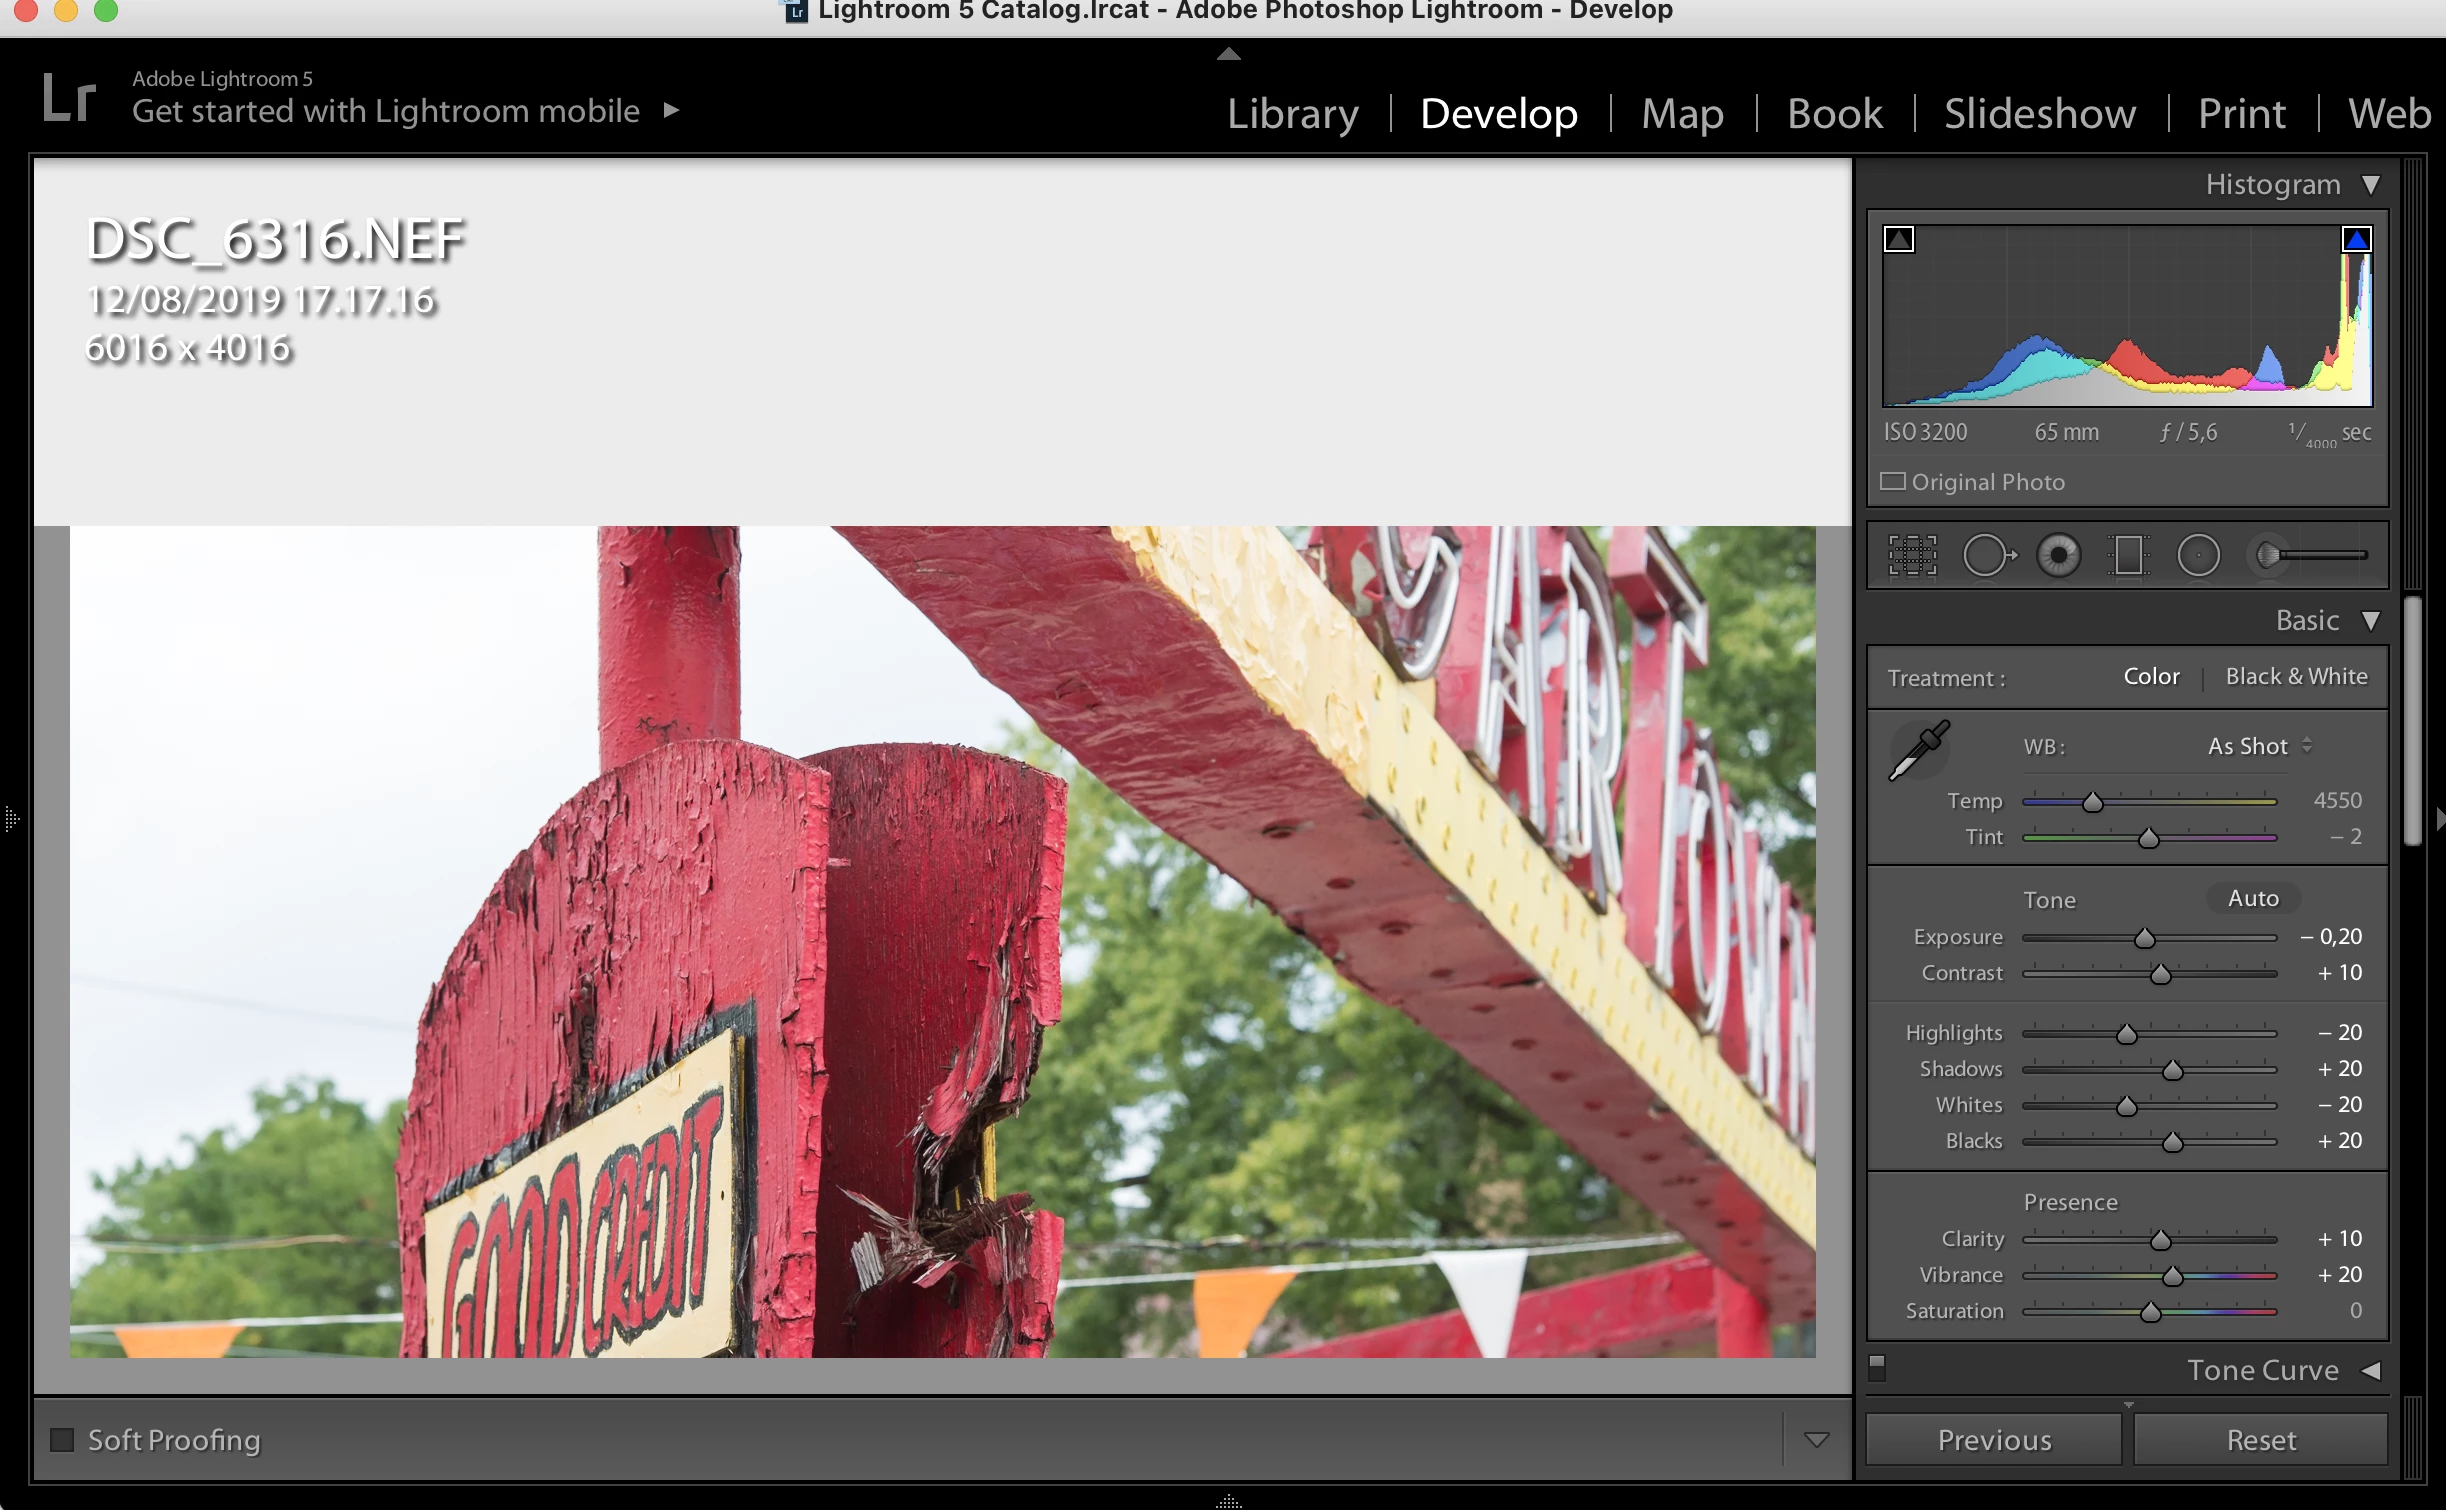The width and height of the screenshot is (2446, 1510).
Task: Click the Auto tone button
Action: (x=2253, y=898)
